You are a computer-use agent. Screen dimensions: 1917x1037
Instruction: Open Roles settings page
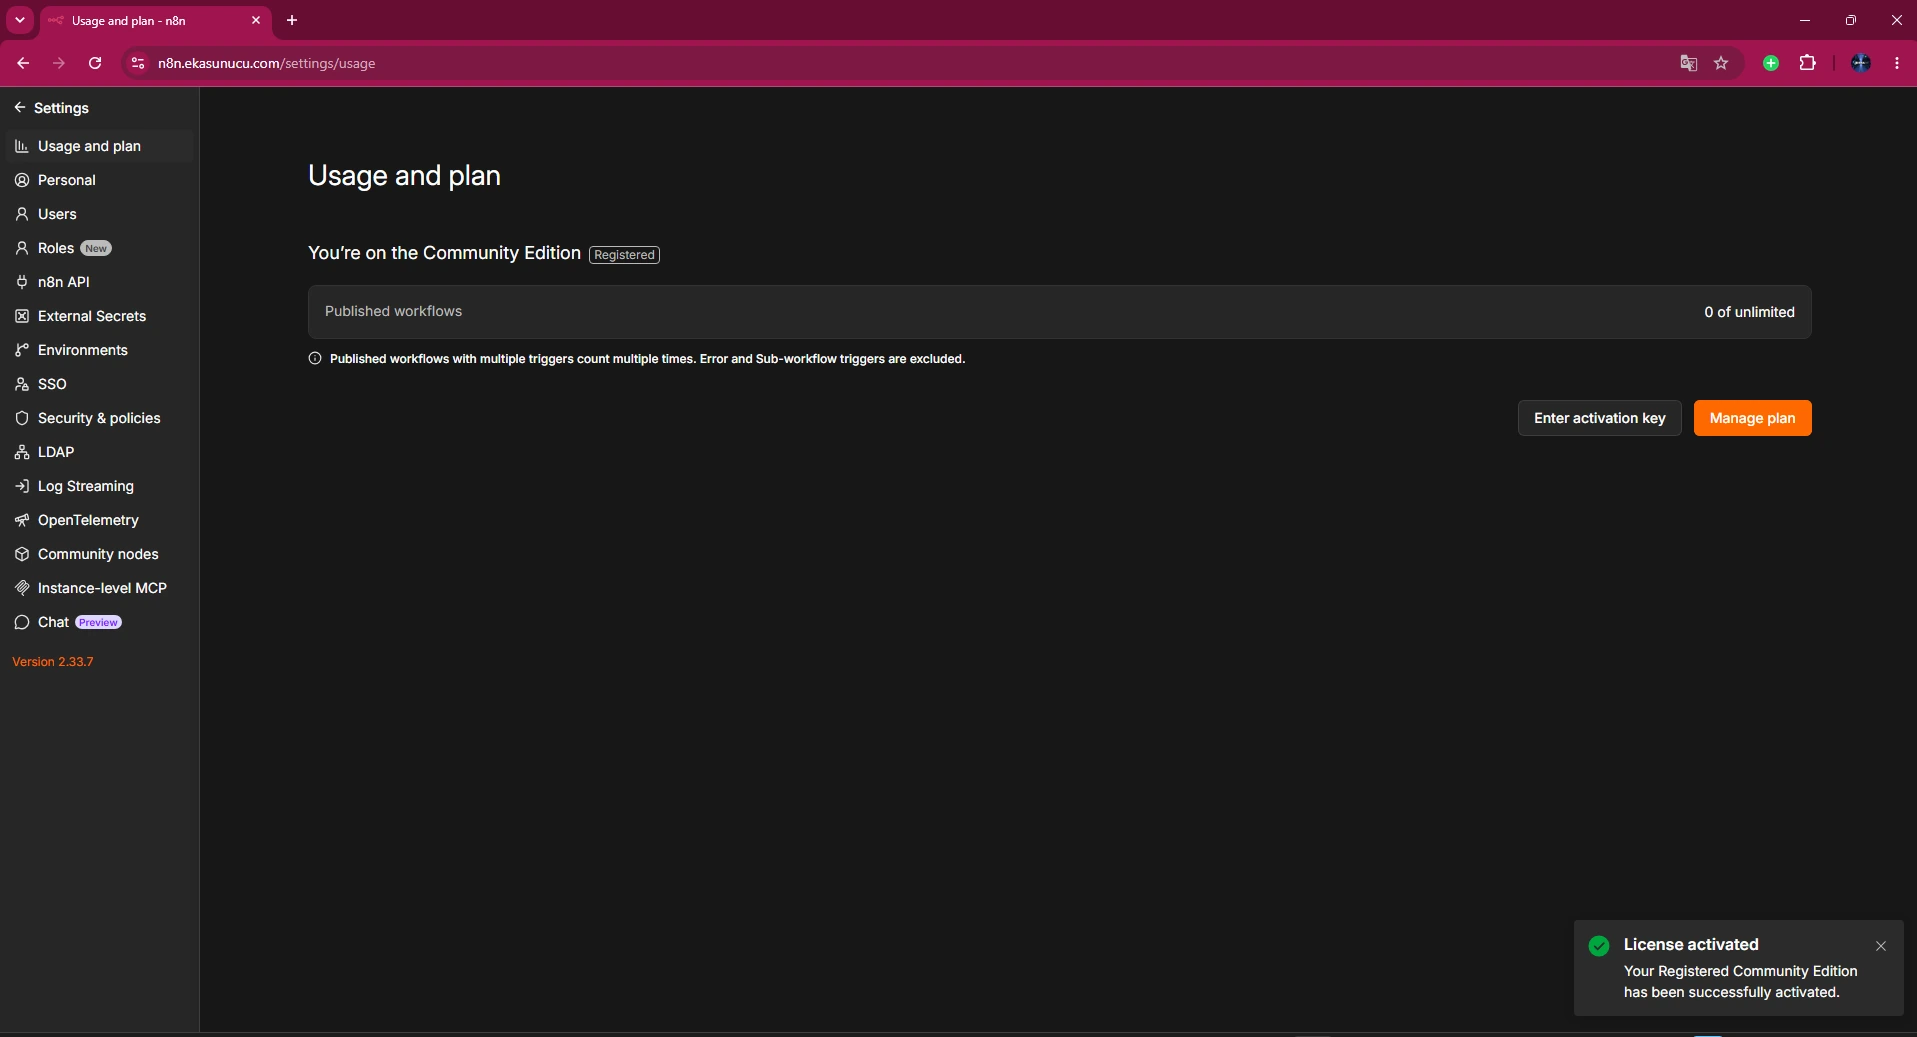(98, 248)
